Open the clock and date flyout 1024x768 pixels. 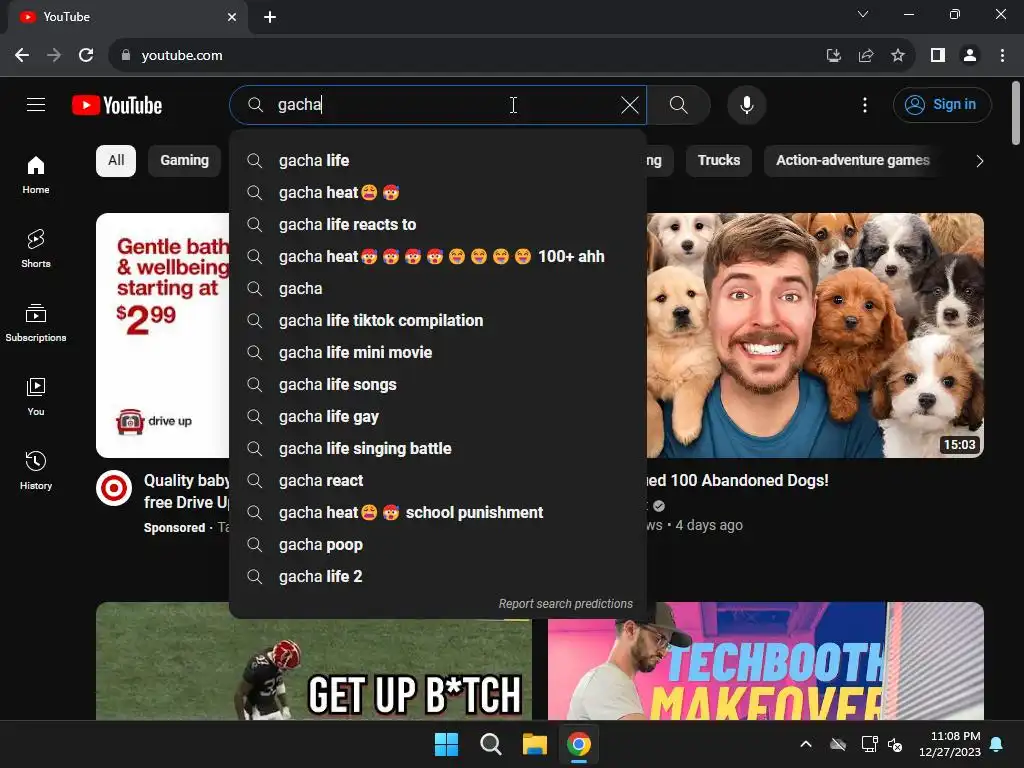click(x=949, y=744)
